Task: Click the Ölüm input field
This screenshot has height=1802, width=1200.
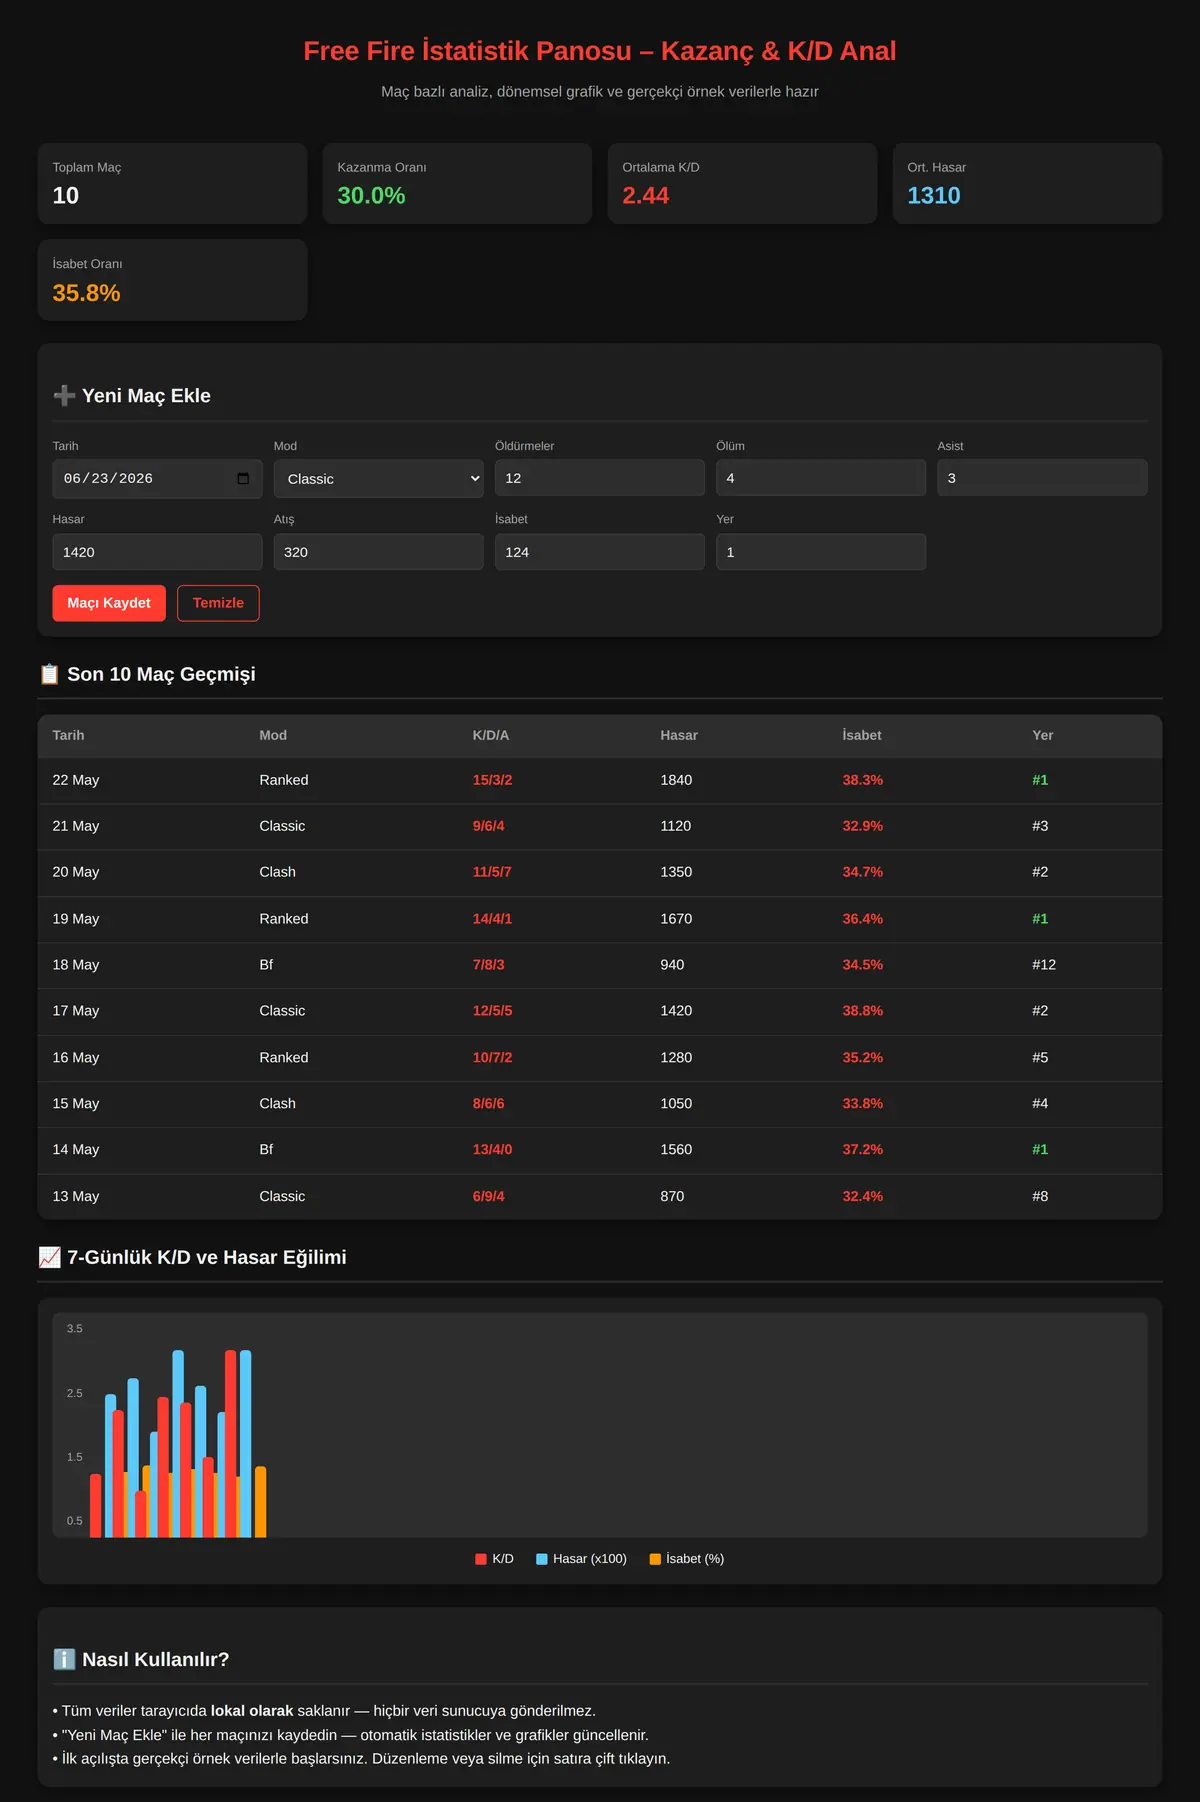Action: [821, 478]
